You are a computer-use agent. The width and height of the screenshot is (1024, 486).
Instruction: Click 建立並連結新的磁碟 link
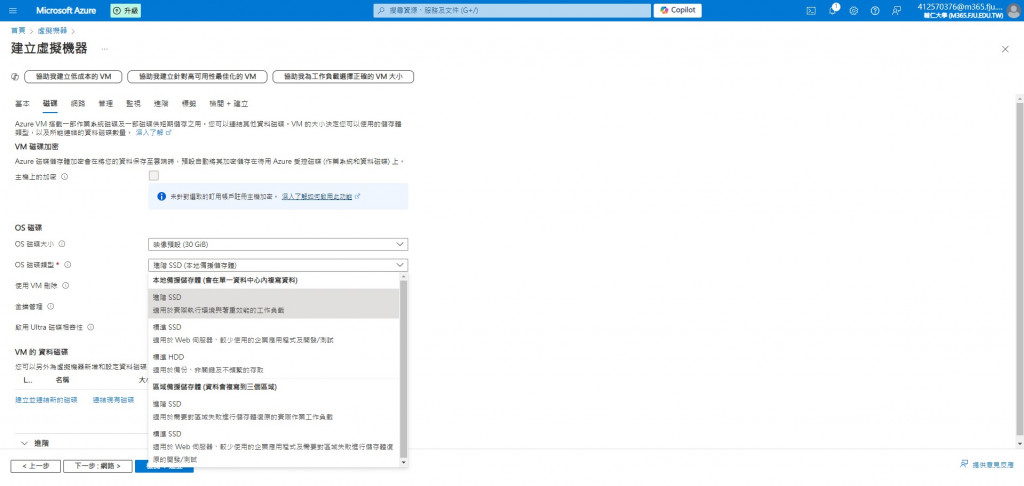pyautogui.click(x=46, y=400)
